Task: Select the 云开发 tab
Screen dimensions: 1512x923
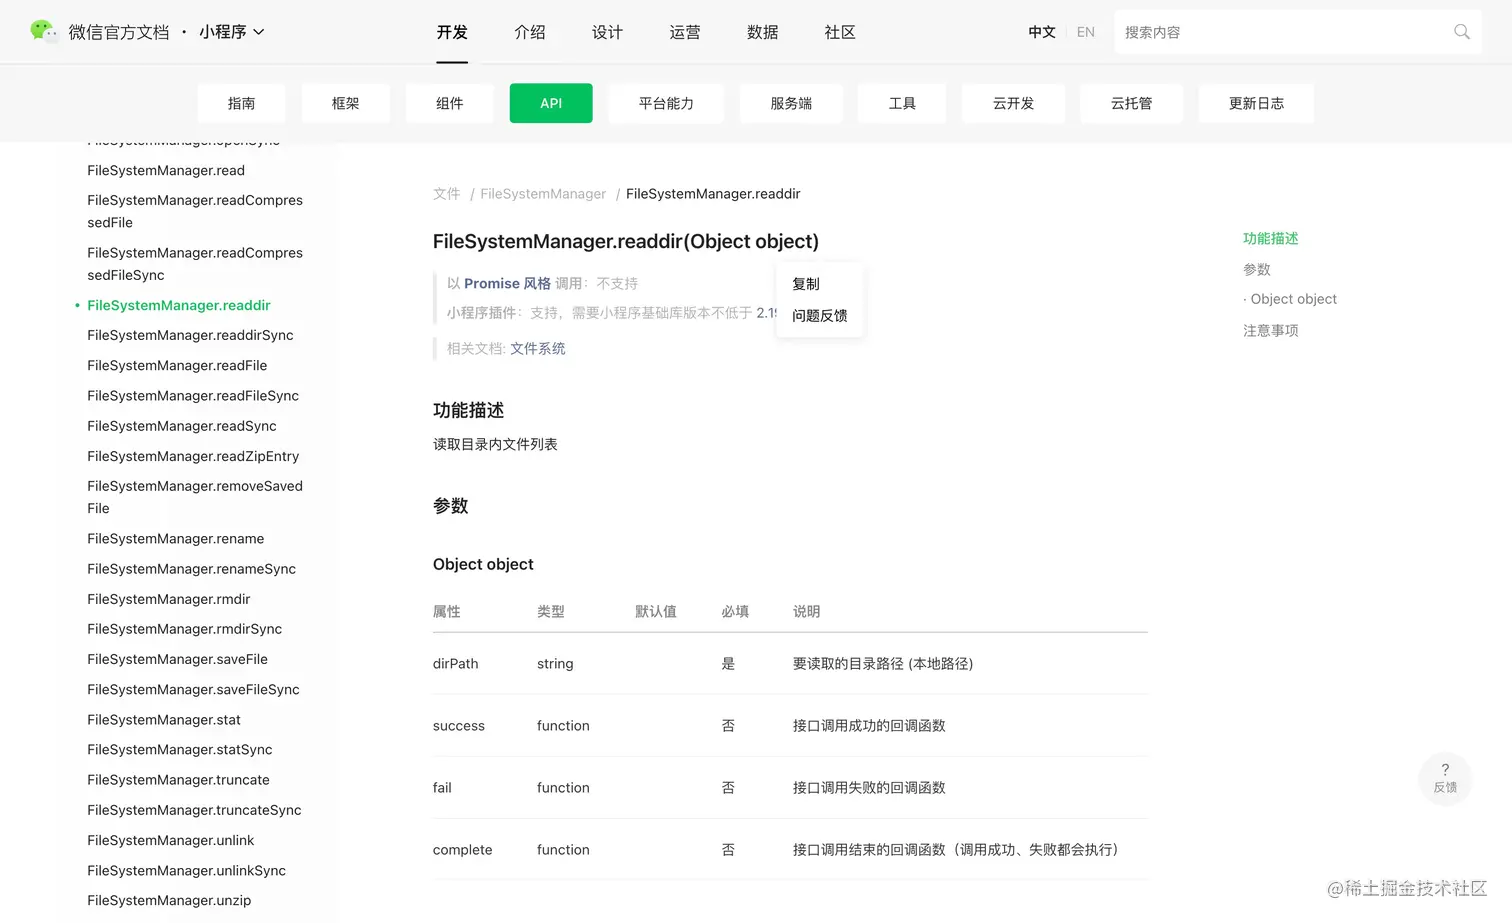Action: [x=1013, y=103]
